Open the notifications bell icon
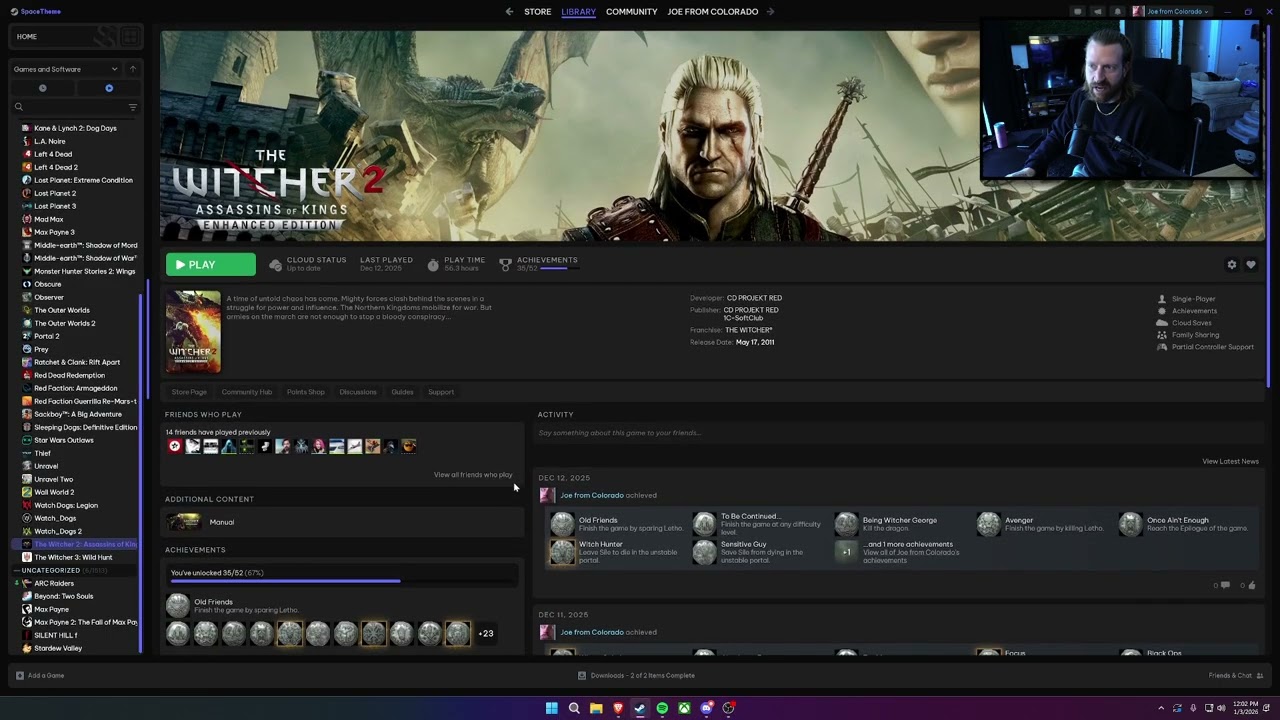1280x720 pixels. (x=1117, y=12)
